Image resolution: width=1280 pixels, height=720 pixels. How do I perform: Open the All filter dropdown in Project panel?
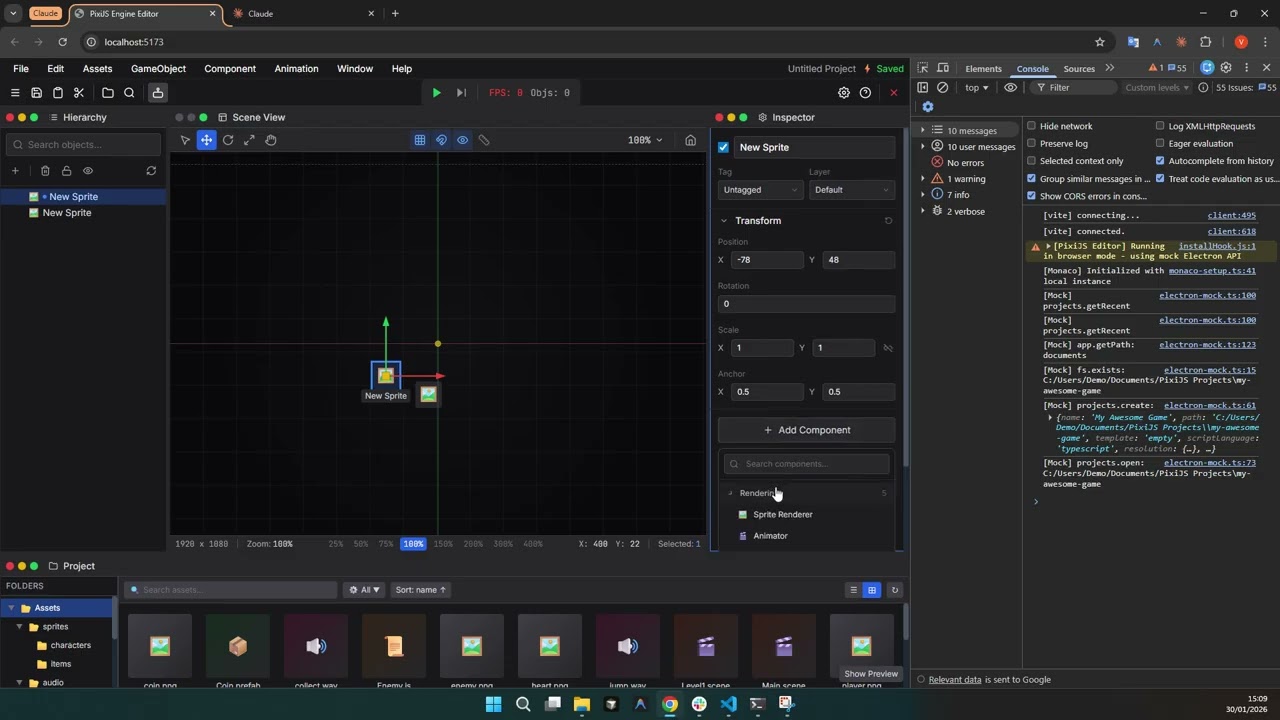point(364,590)
